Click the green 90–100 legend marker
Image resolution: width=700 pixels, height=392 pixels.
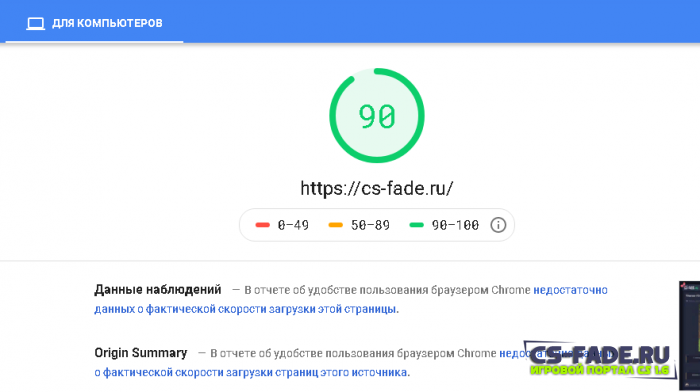416,225
